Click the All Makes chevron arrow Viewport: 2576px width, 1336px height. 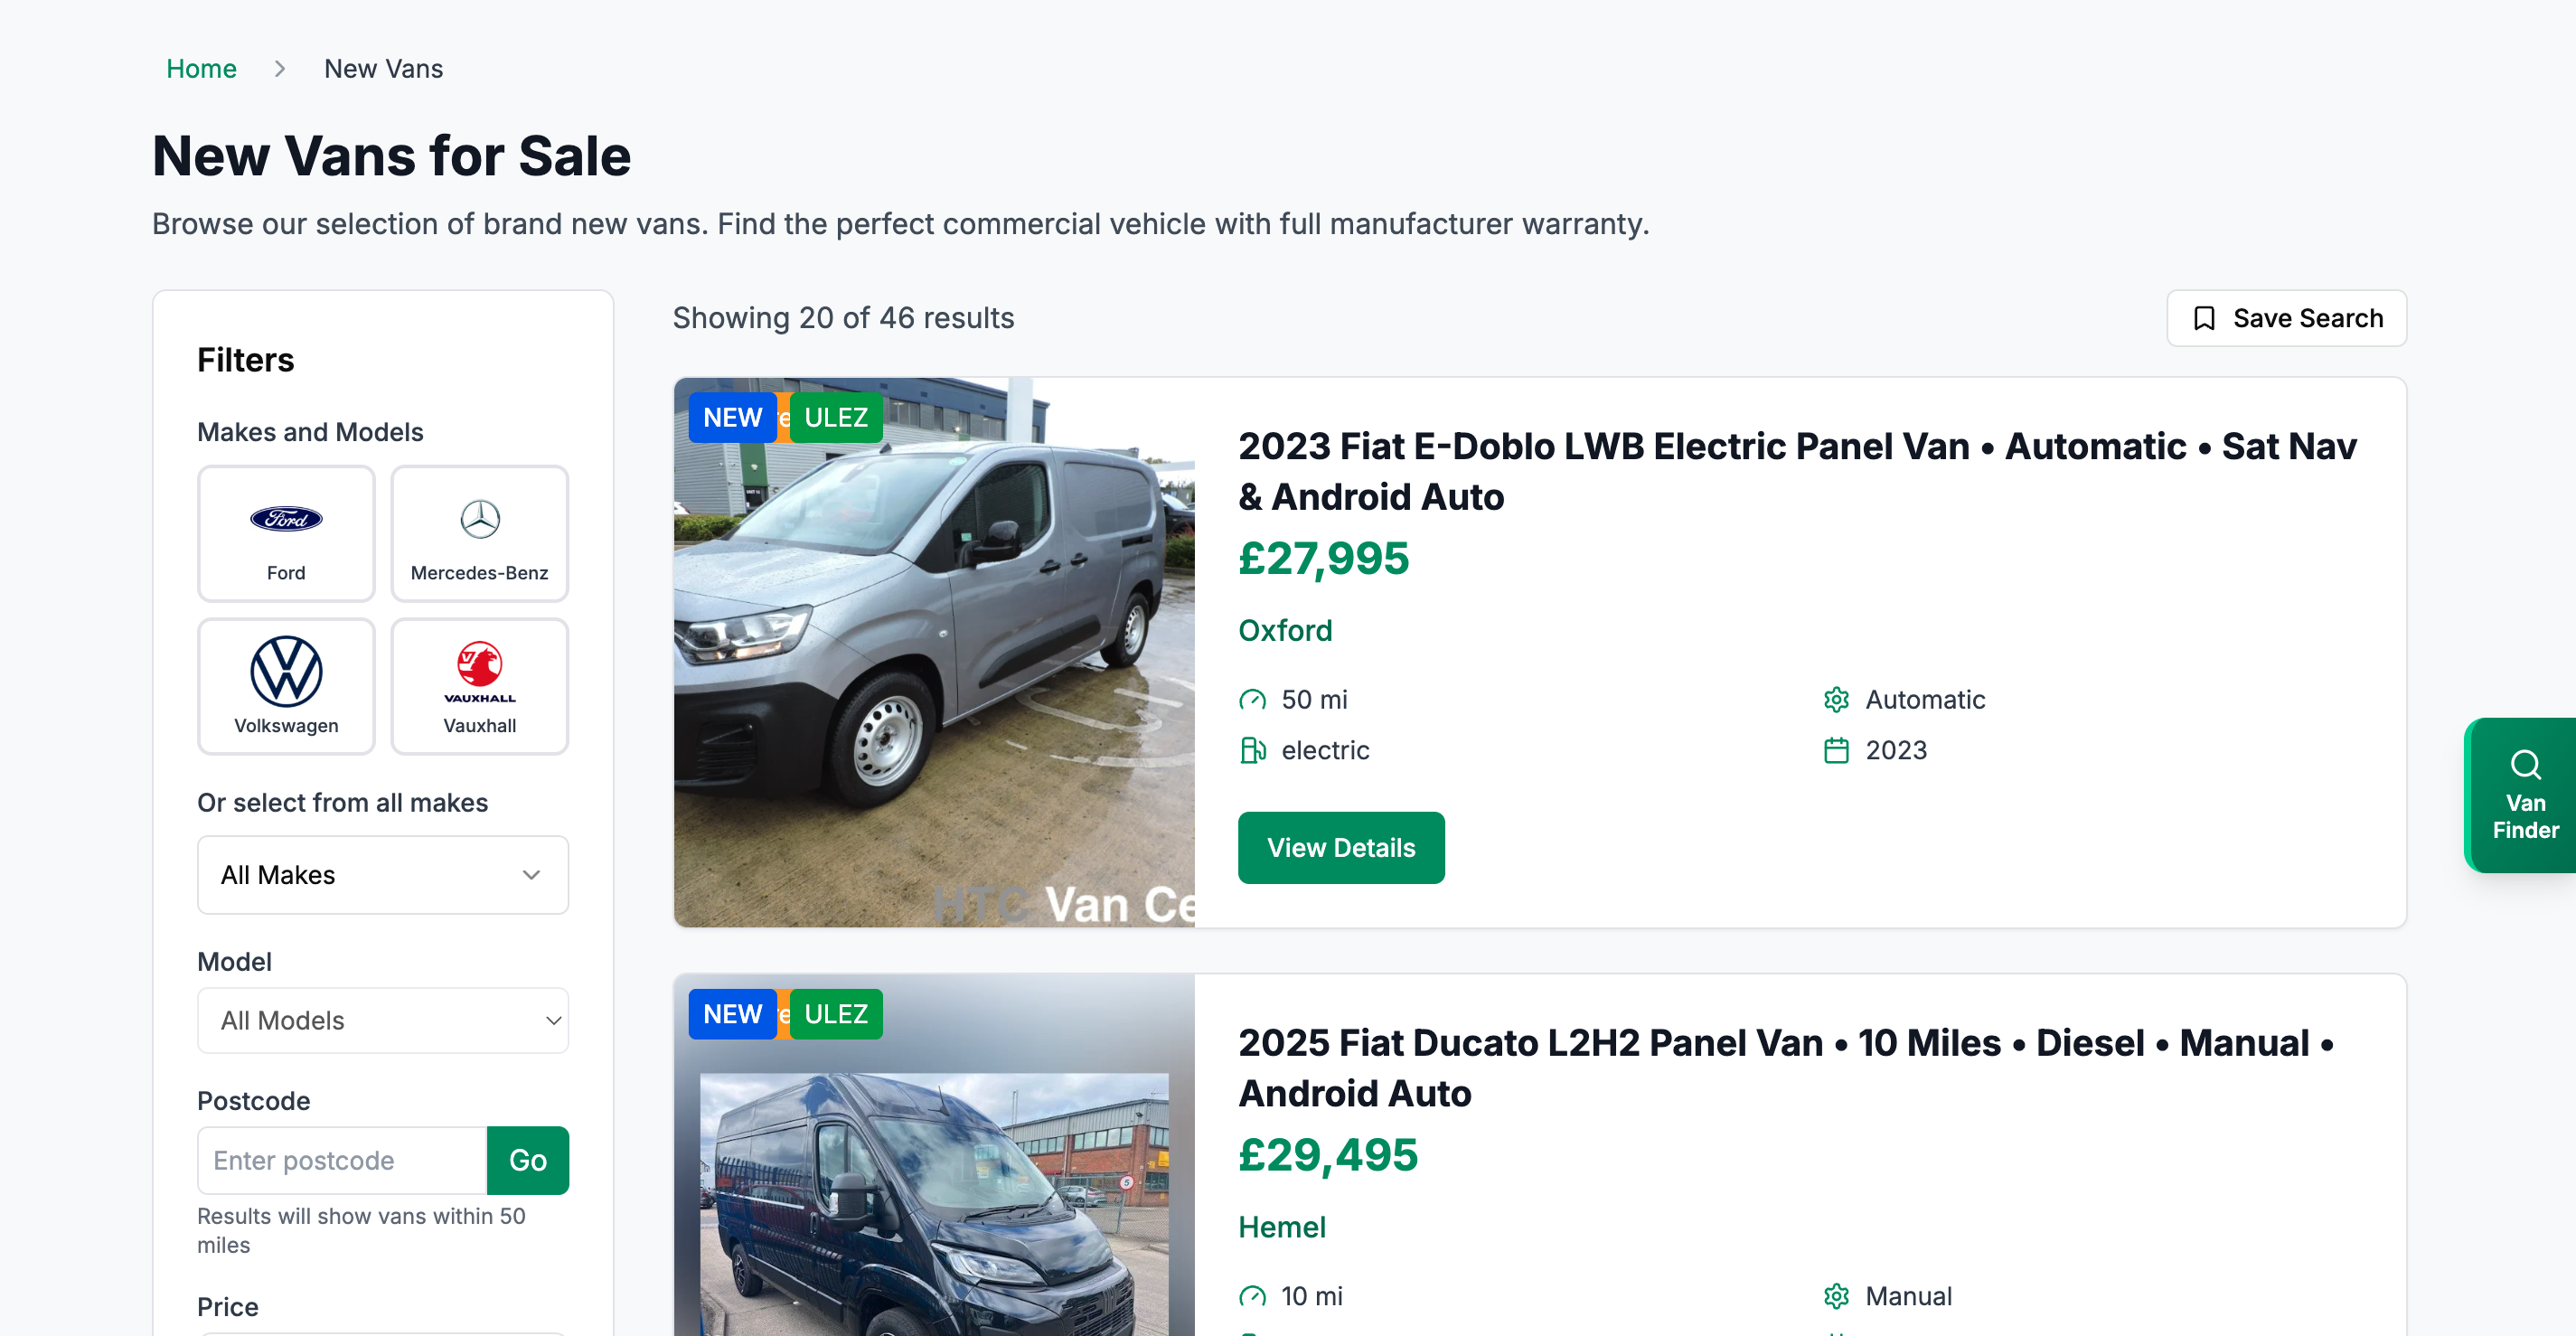coord(531,875)
